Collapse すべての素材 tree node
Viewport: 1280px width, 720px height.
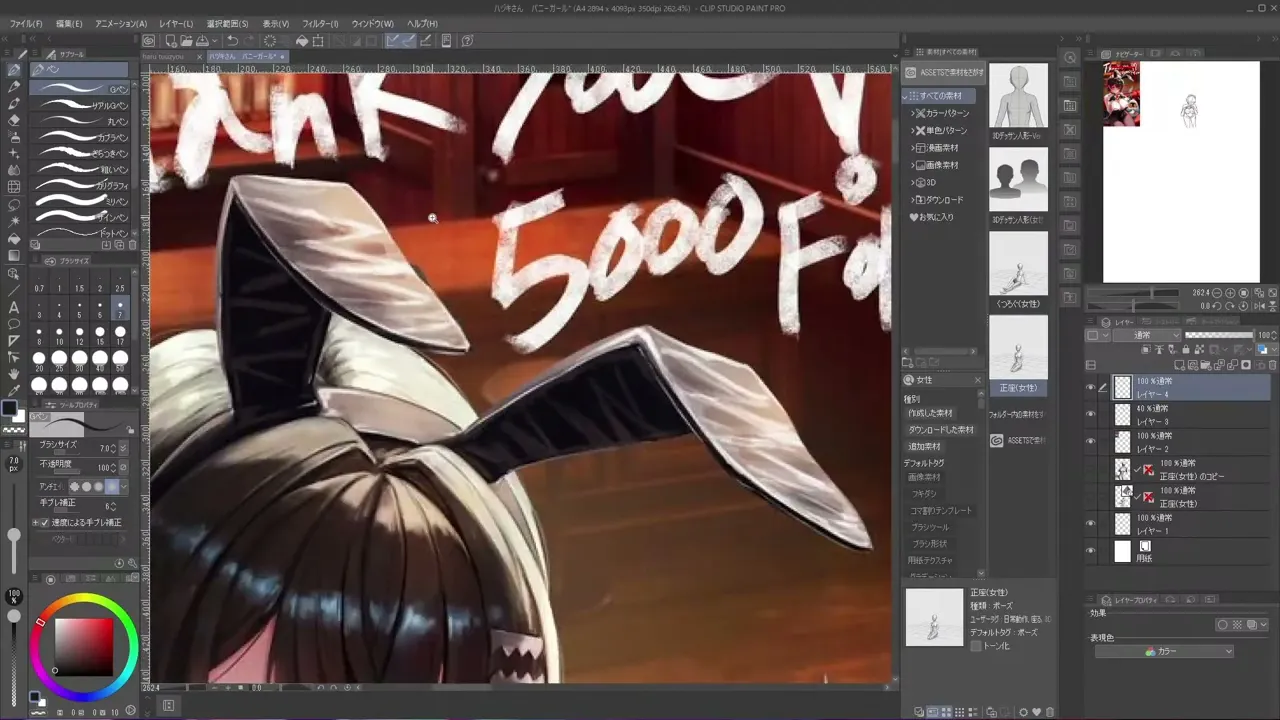tap(907, 96)
